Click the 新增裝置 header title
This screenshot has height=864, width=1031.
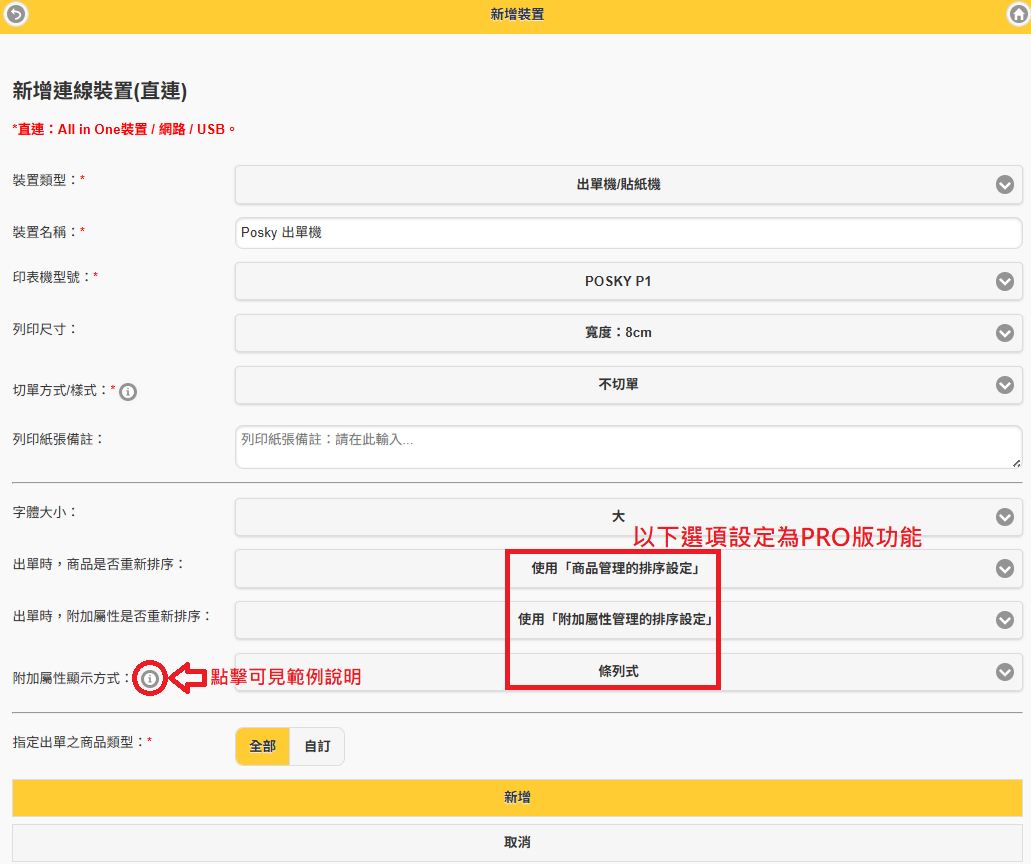(x=517, y=14)
